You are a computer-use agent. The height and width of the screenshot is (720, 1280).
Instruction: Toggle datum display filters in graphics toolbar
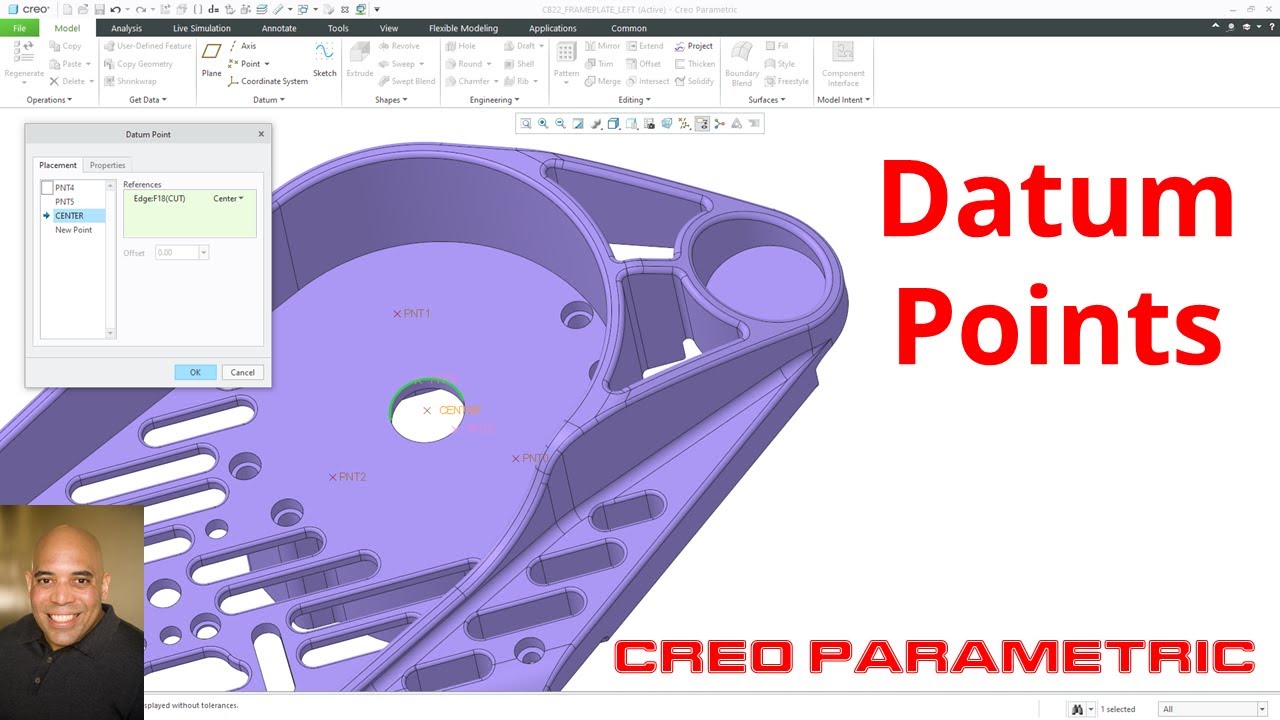pyautogui.click(x=685, y=124)
